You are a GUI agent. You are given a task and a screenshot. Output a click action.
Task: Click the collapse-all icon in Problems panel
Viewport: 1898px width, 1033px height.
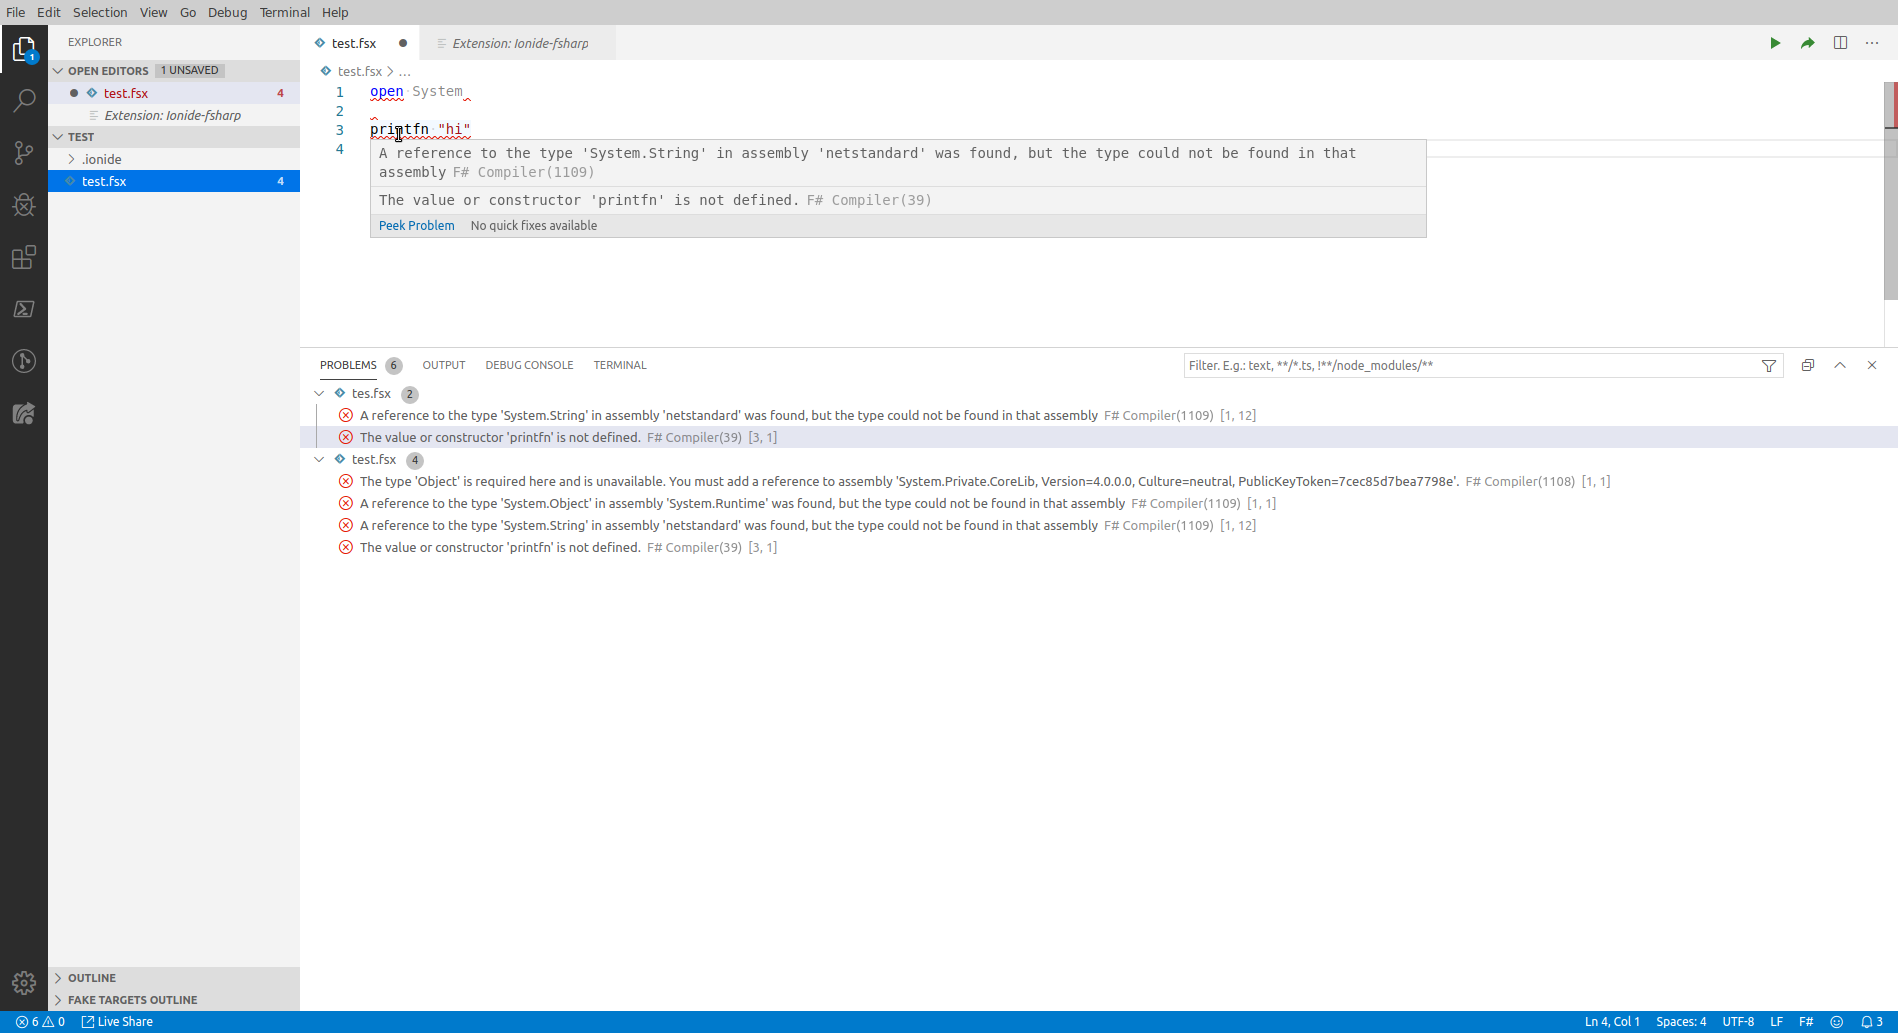(1808, 366)
